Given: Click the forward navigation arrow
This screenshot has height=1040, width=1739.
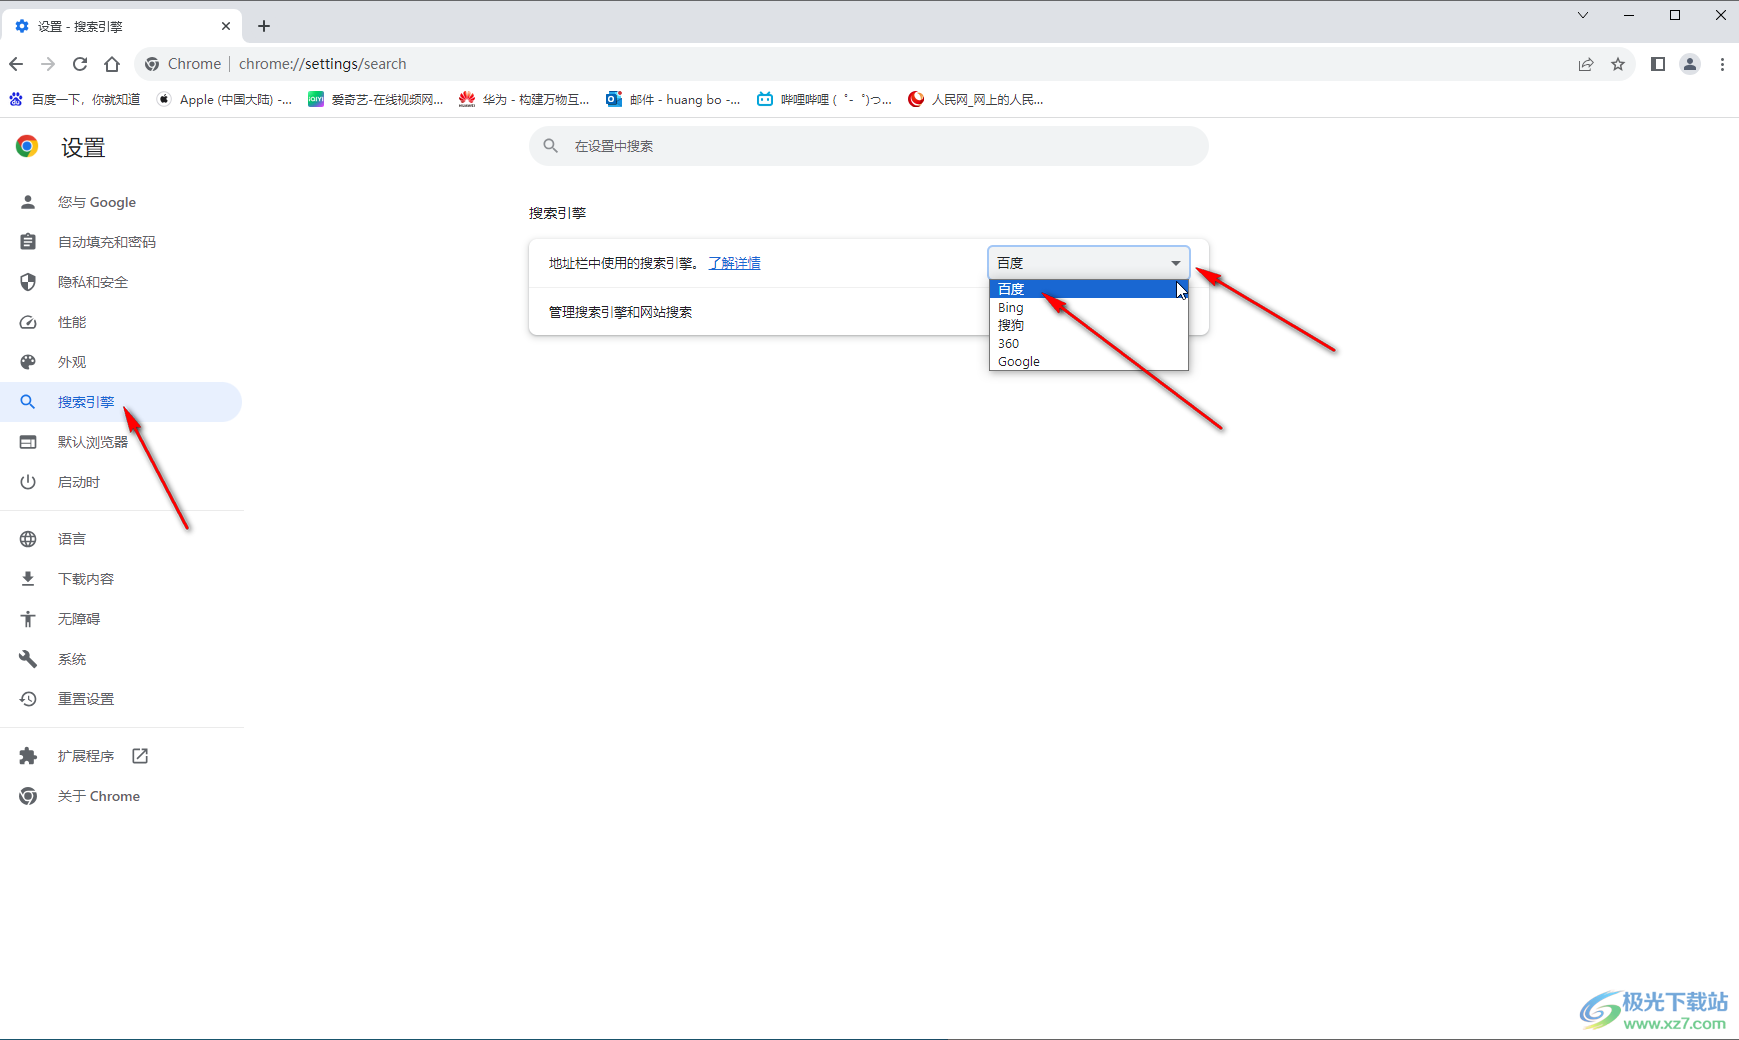Looking at the screenshot, I should click(x=48, y=64).
